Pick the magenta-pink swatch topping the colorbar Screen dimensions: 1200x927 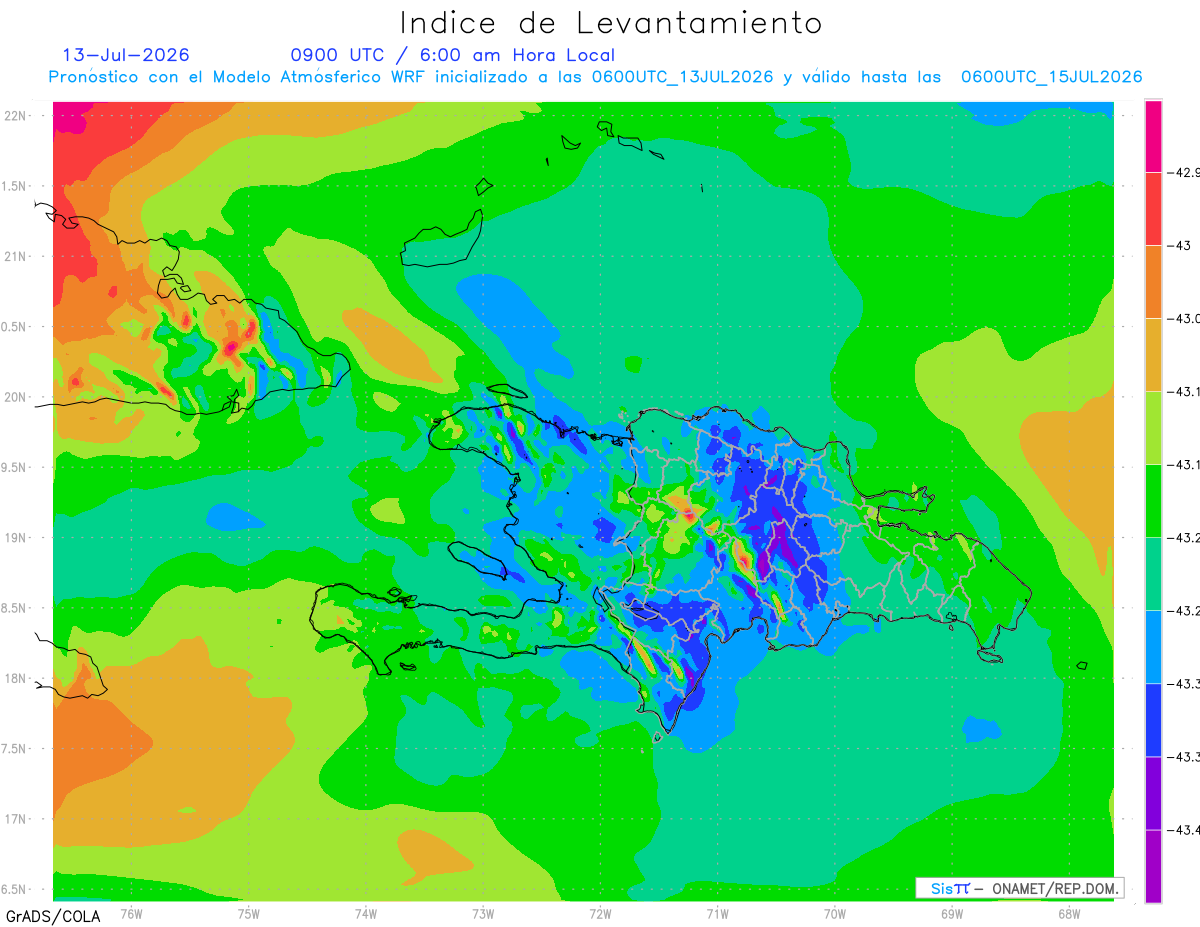[x=1153, y=136]
